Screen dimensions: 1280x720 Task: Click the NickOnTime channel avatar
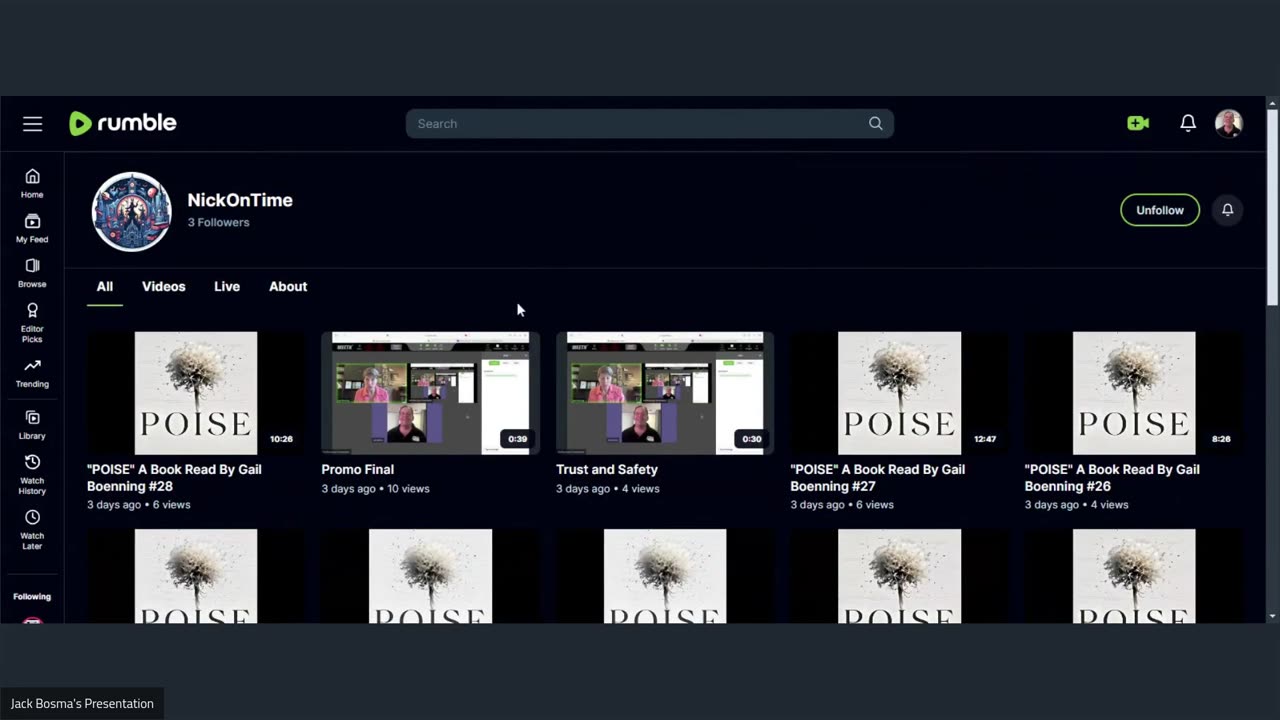pyautogui.click(x=132, y=211)
